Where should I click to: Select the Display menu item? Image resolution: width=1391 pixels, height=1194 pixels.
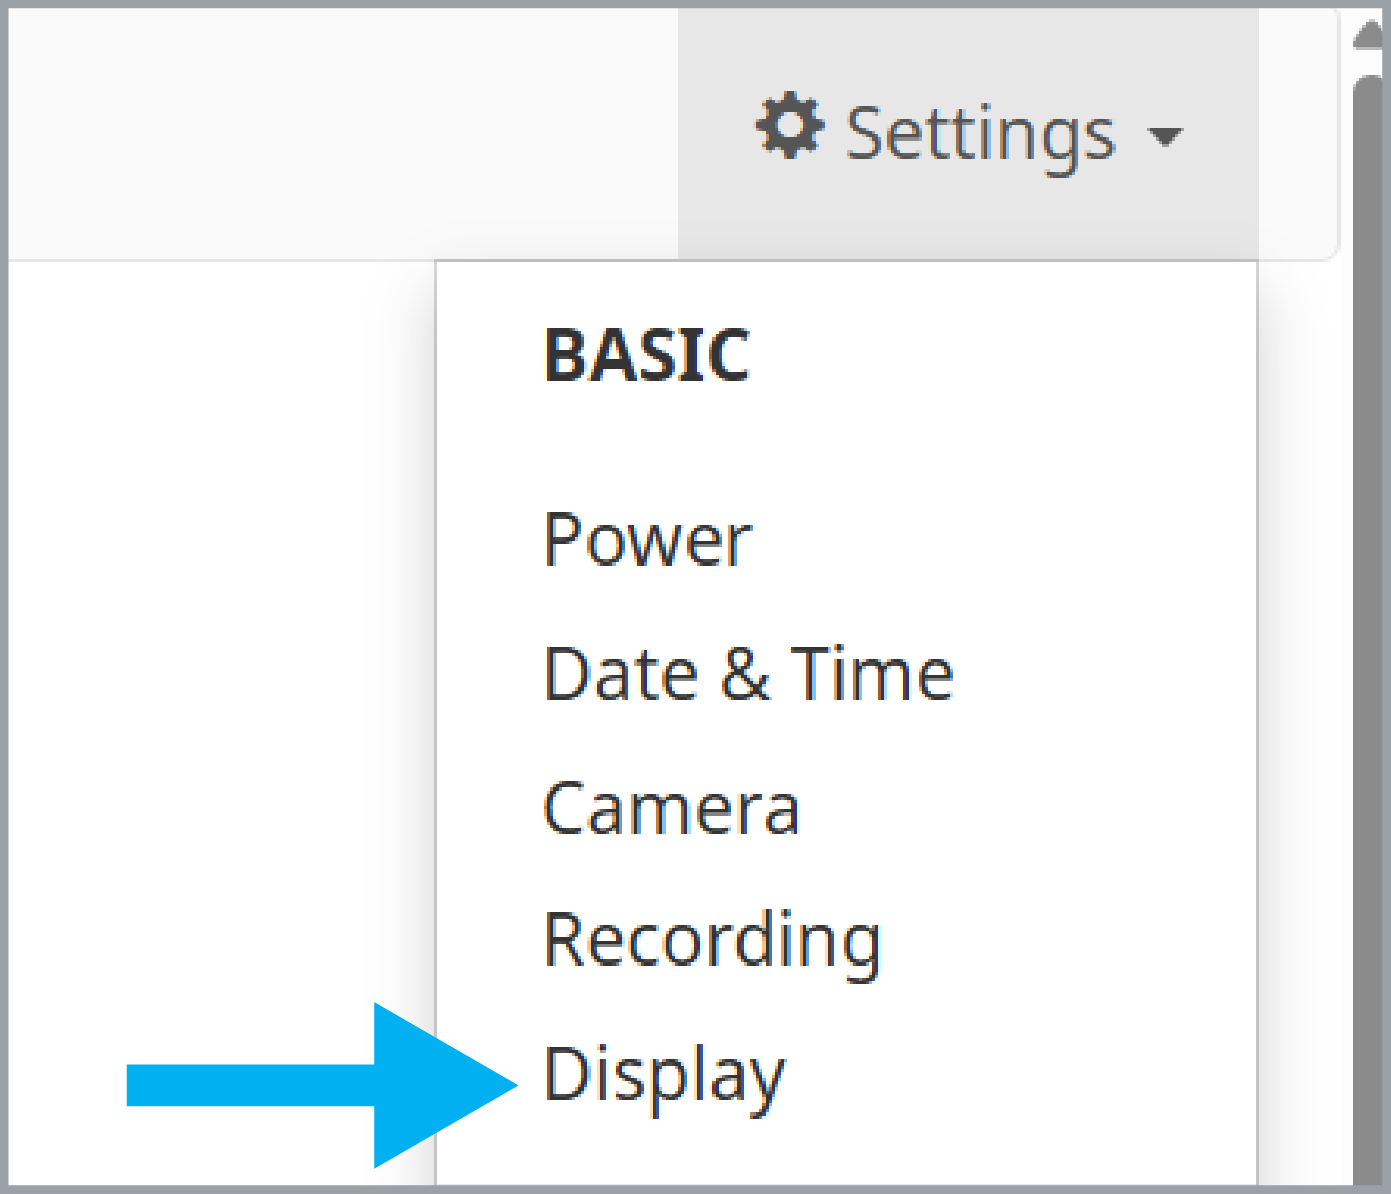664,1077
